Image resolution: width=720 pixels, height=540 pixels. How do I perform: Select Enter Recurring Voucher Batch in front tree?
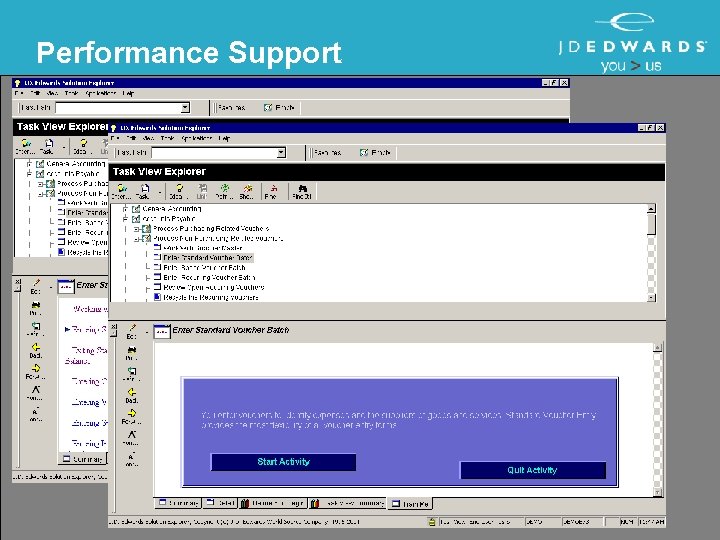tap(209, 277)
